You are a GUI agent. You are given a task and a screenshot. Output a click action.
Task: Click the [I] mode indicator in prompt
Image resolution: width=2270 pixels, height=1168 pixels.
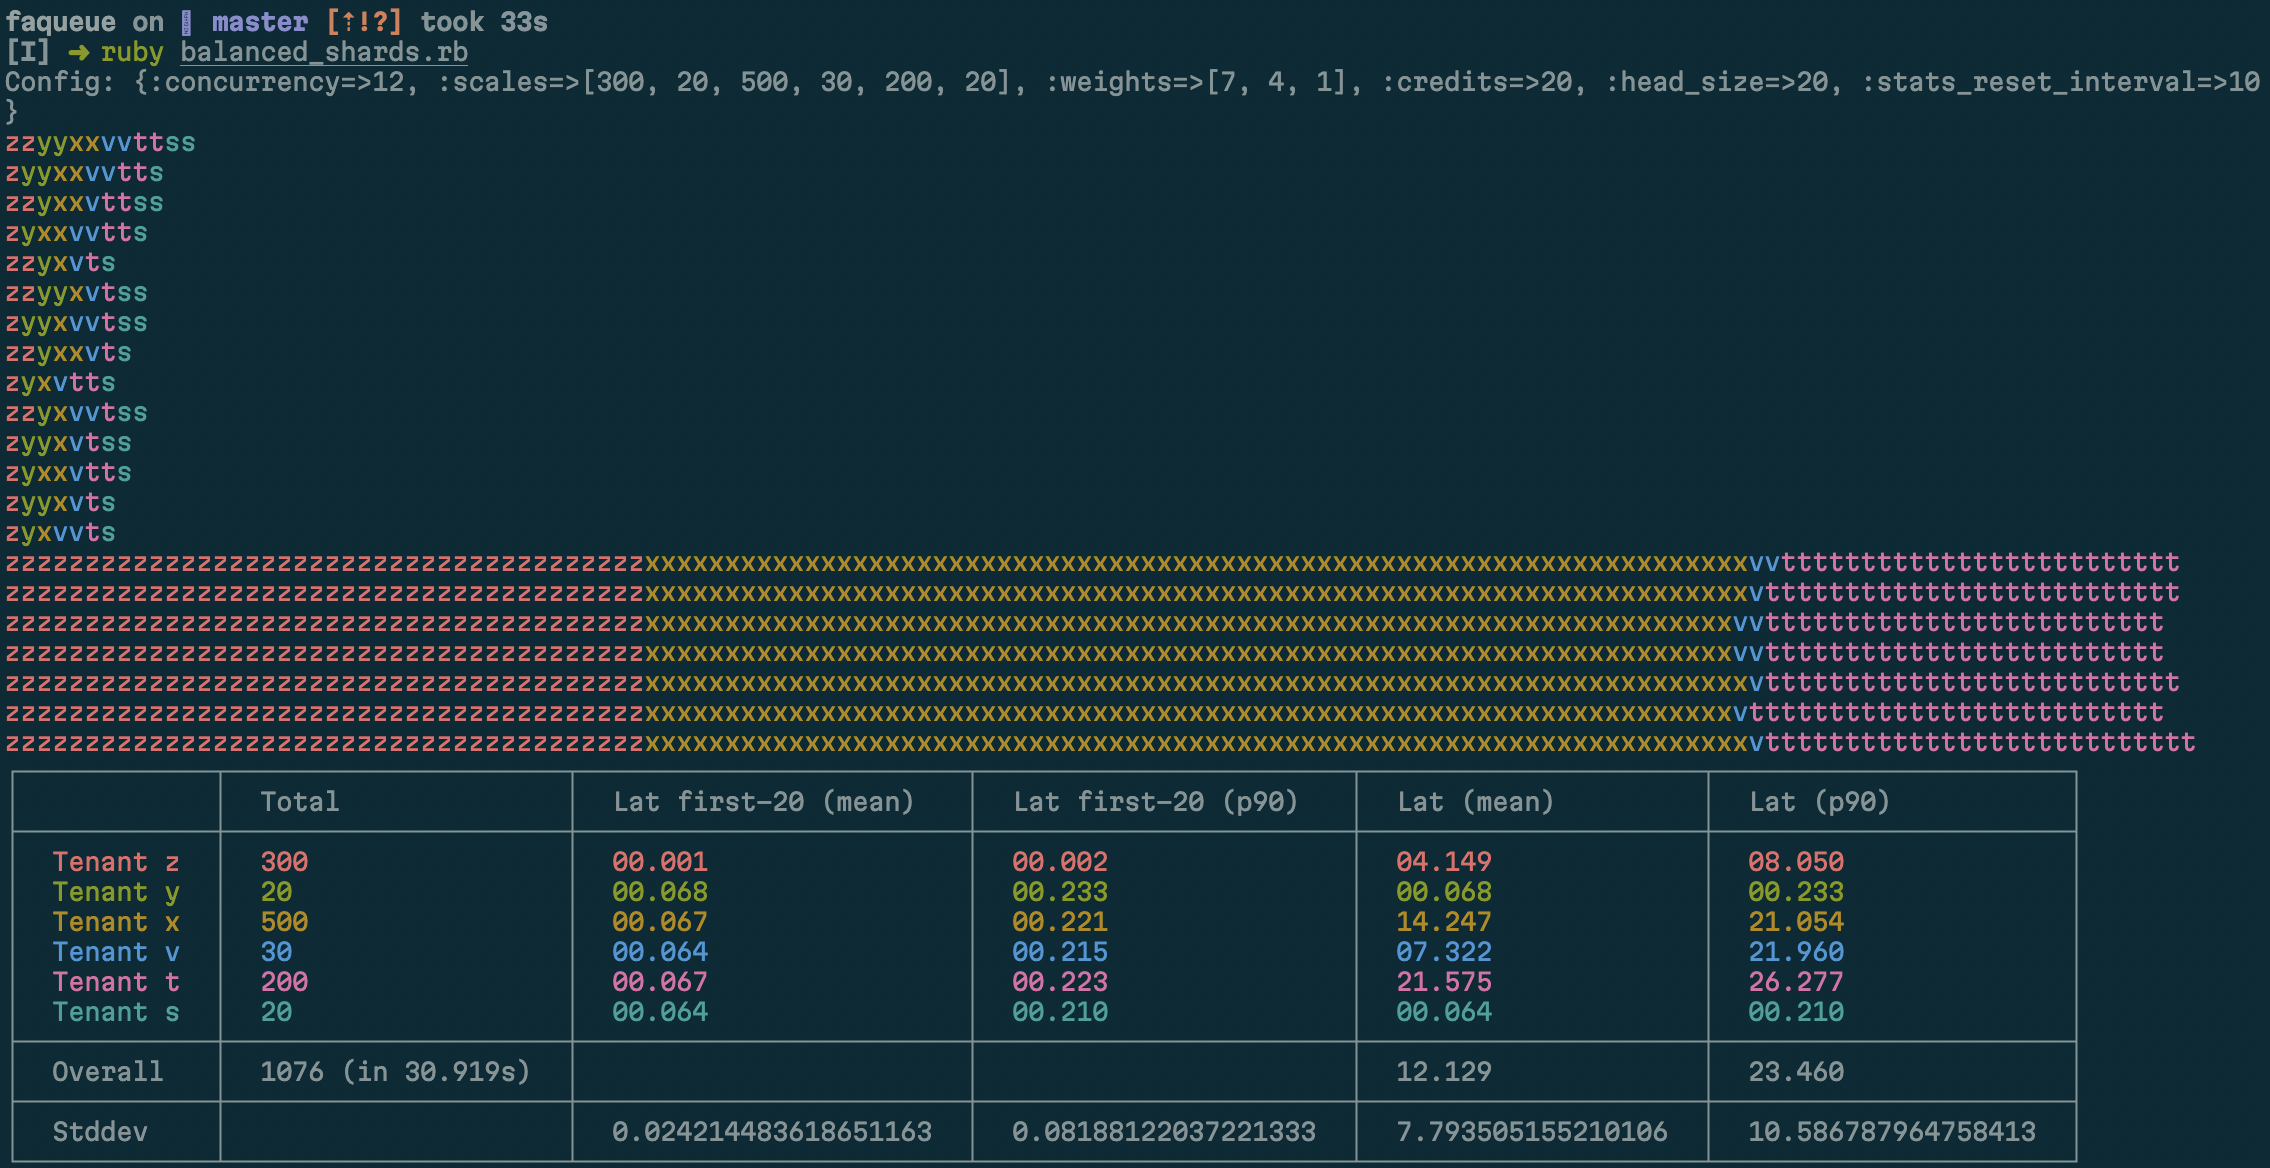(27, 52)
